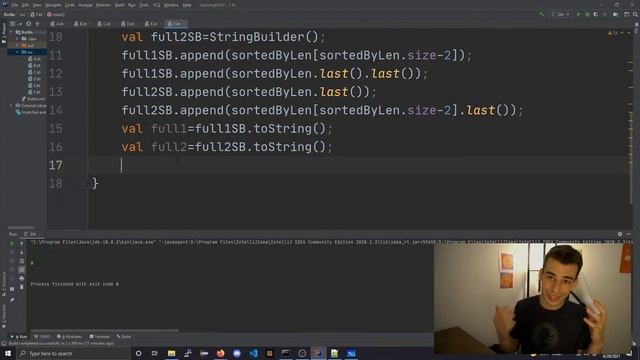
Task: Open the Edit menu
Action: click(x=25, y=5)
